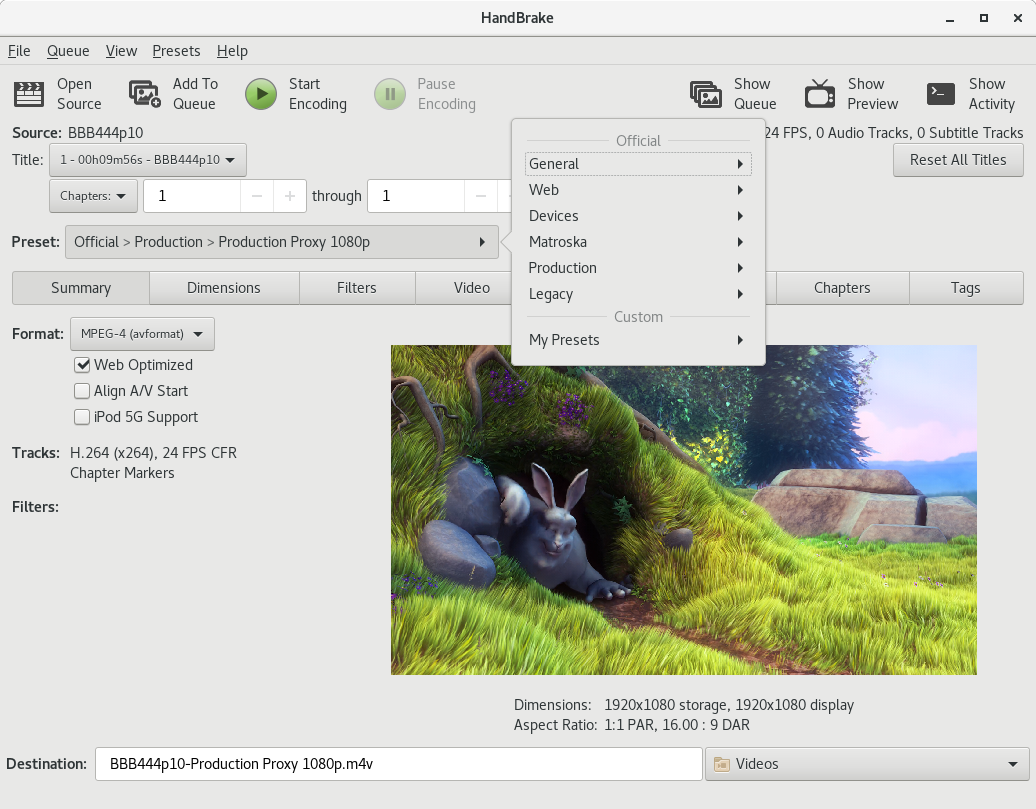Open the File menu

click(19, 51)
